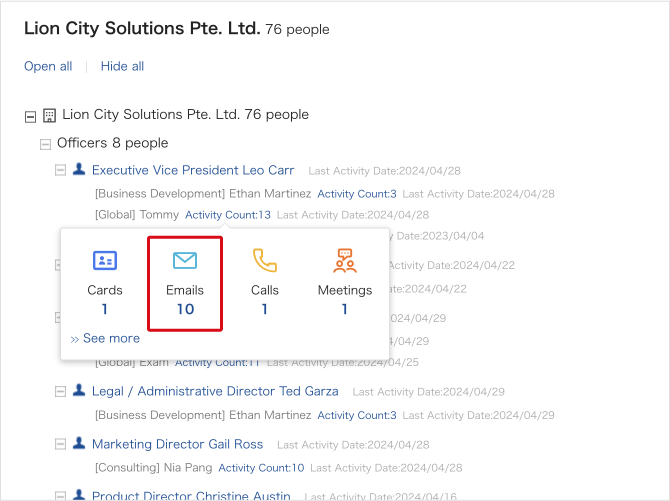Screen dimensions: 670x501
Task: Click the person icon beside Leo Carr
Action: coord(79,170)
